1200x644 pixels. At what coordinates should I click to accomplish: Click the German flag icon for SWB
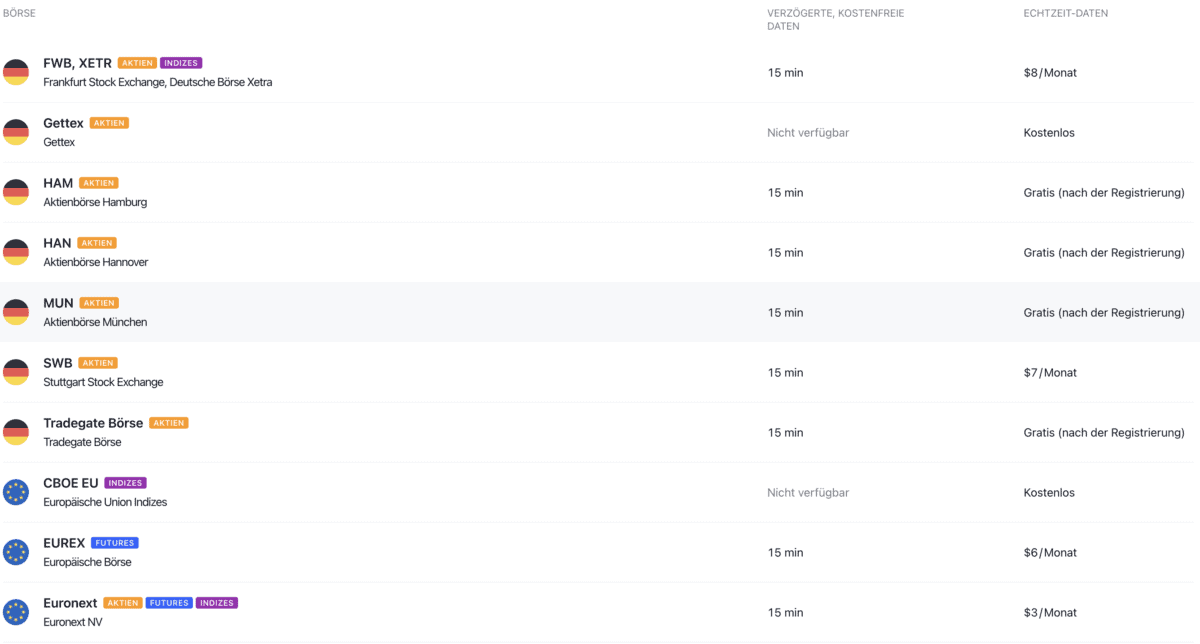point(16,372)
